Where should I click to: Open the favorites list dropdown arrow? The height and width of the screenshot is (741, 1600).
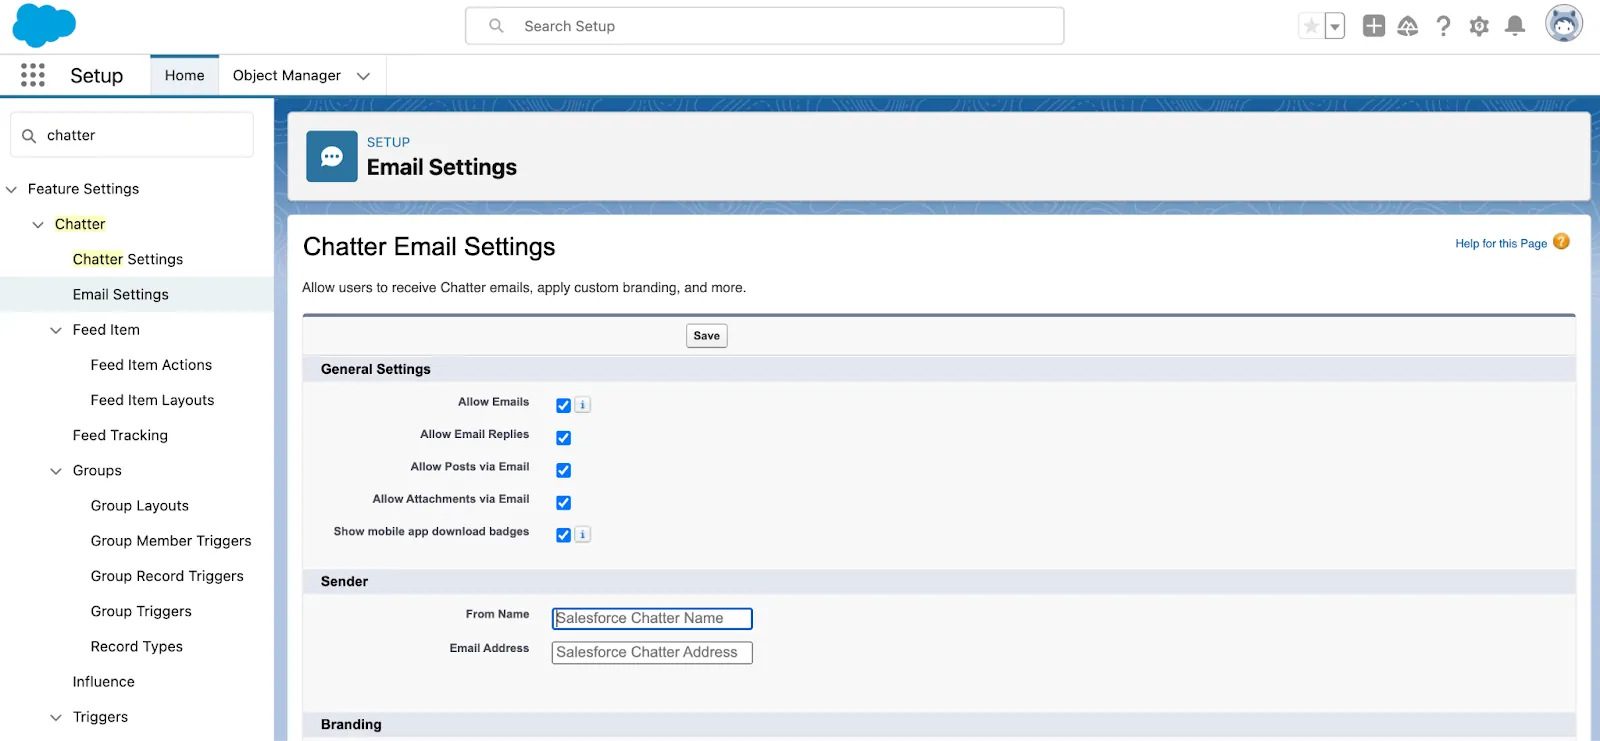coord(1335,26)
